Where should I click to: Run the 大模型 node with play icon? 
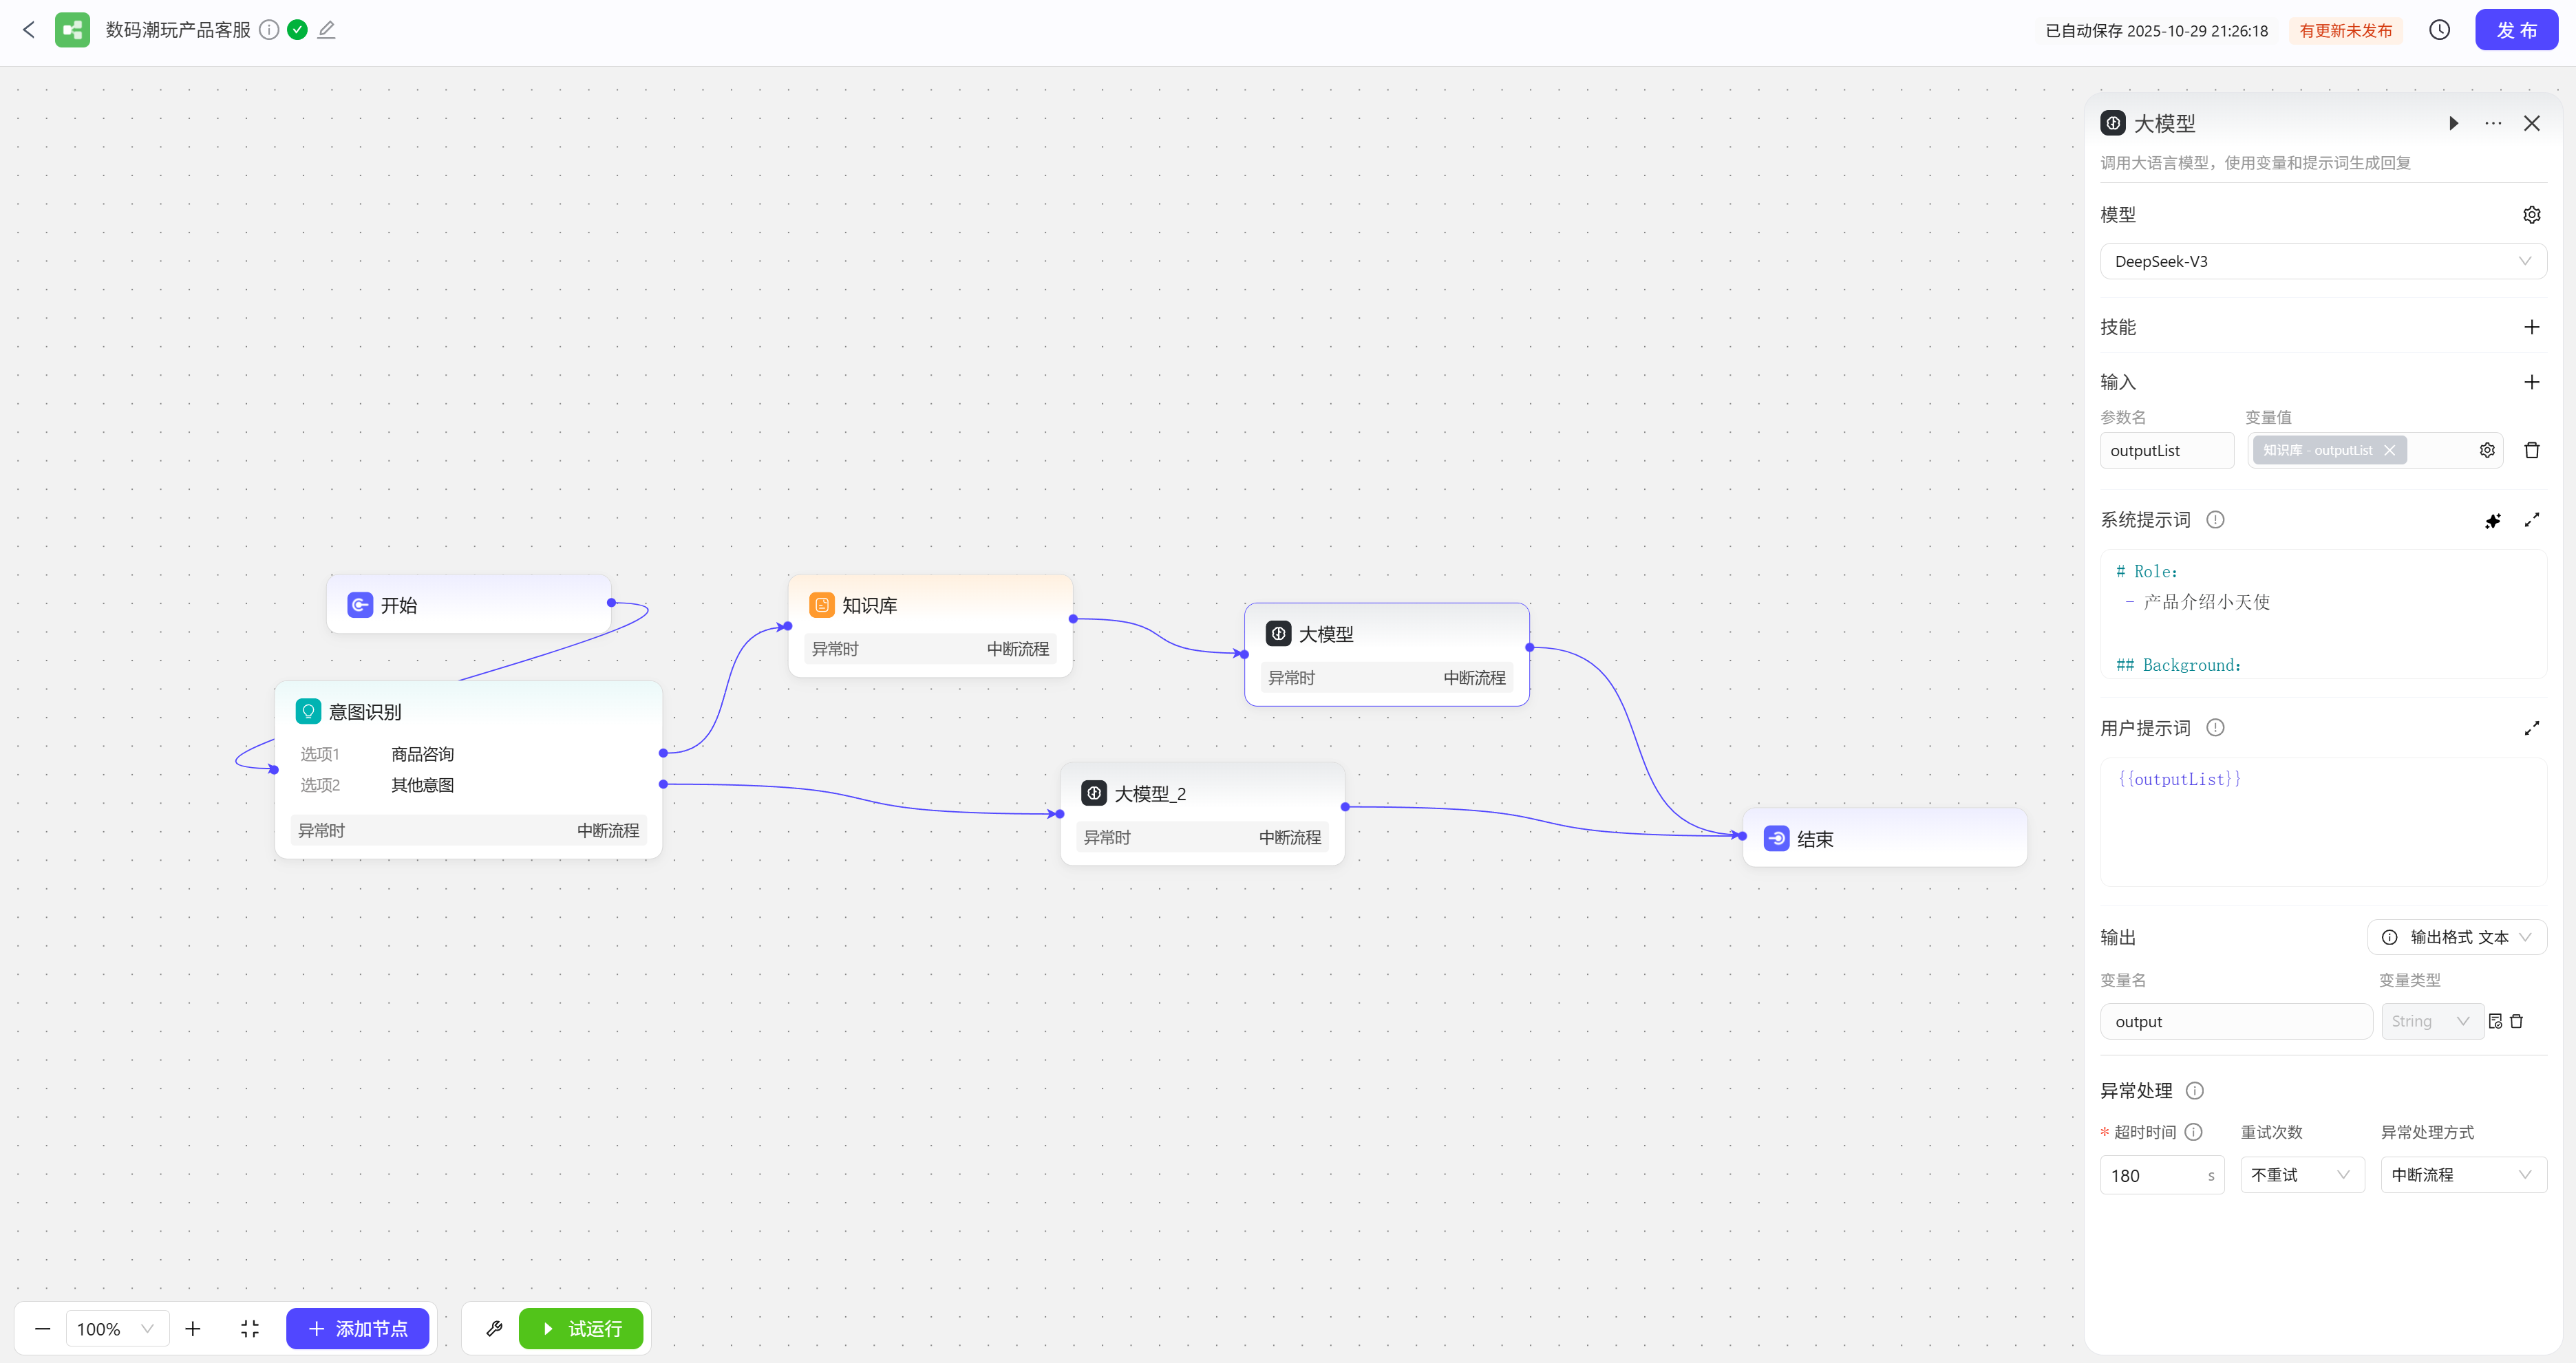point(2453,123)
